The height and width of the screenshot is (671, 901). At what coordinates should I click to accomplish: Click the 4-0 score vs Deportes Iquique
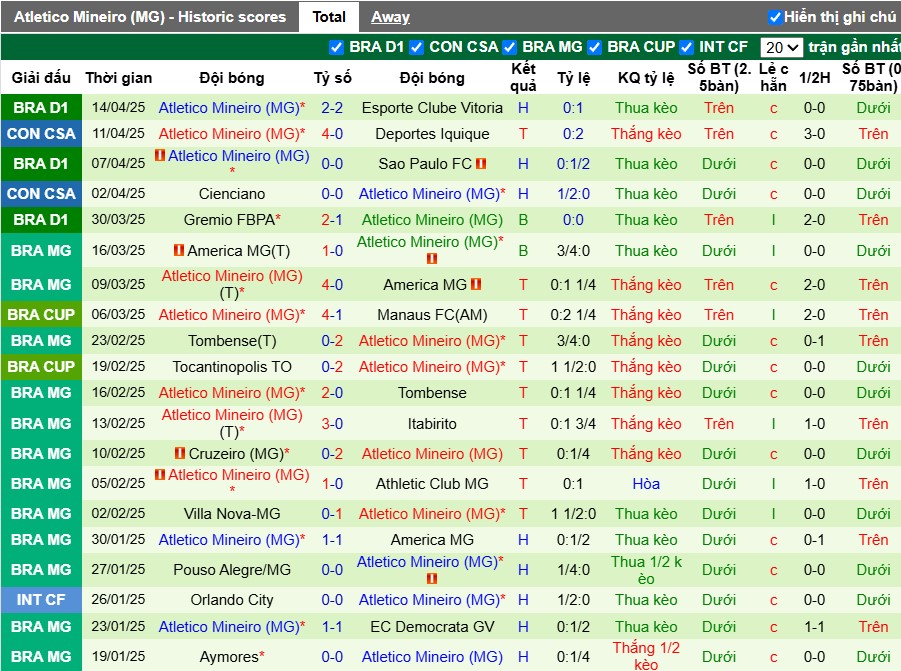(x=332, y=134)
